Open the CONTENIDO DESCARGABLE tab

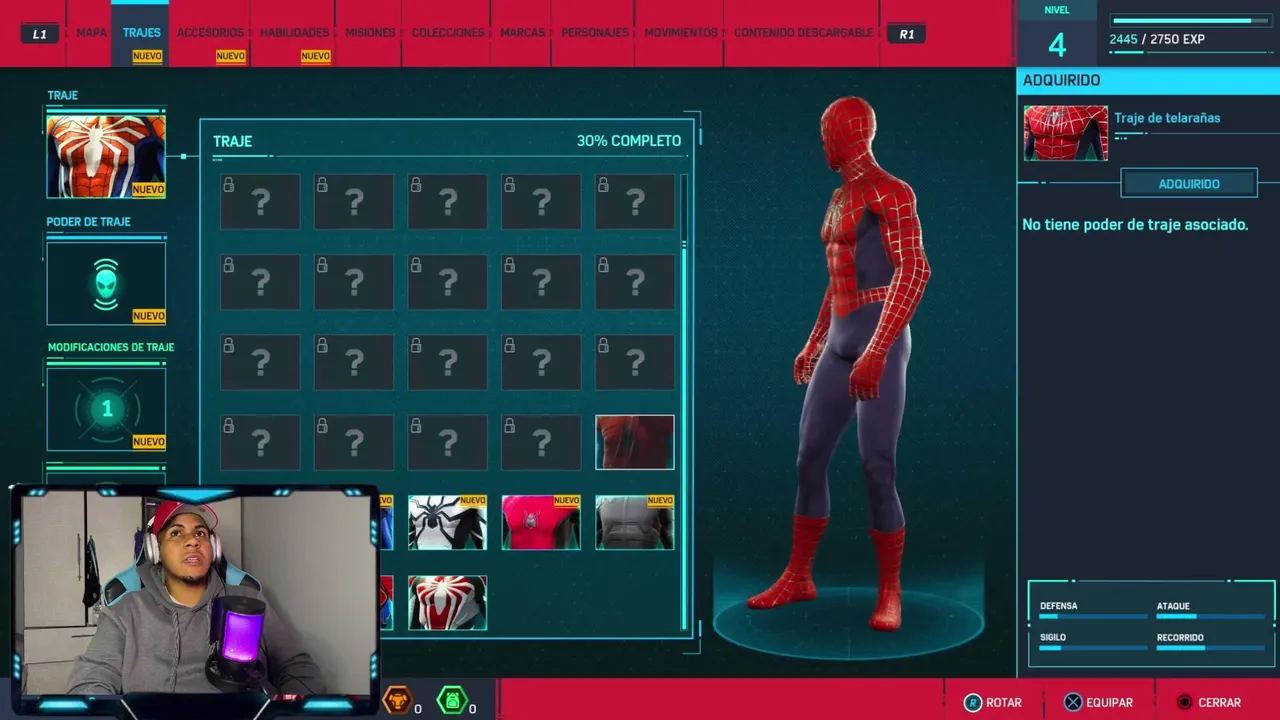pos(803,33)
